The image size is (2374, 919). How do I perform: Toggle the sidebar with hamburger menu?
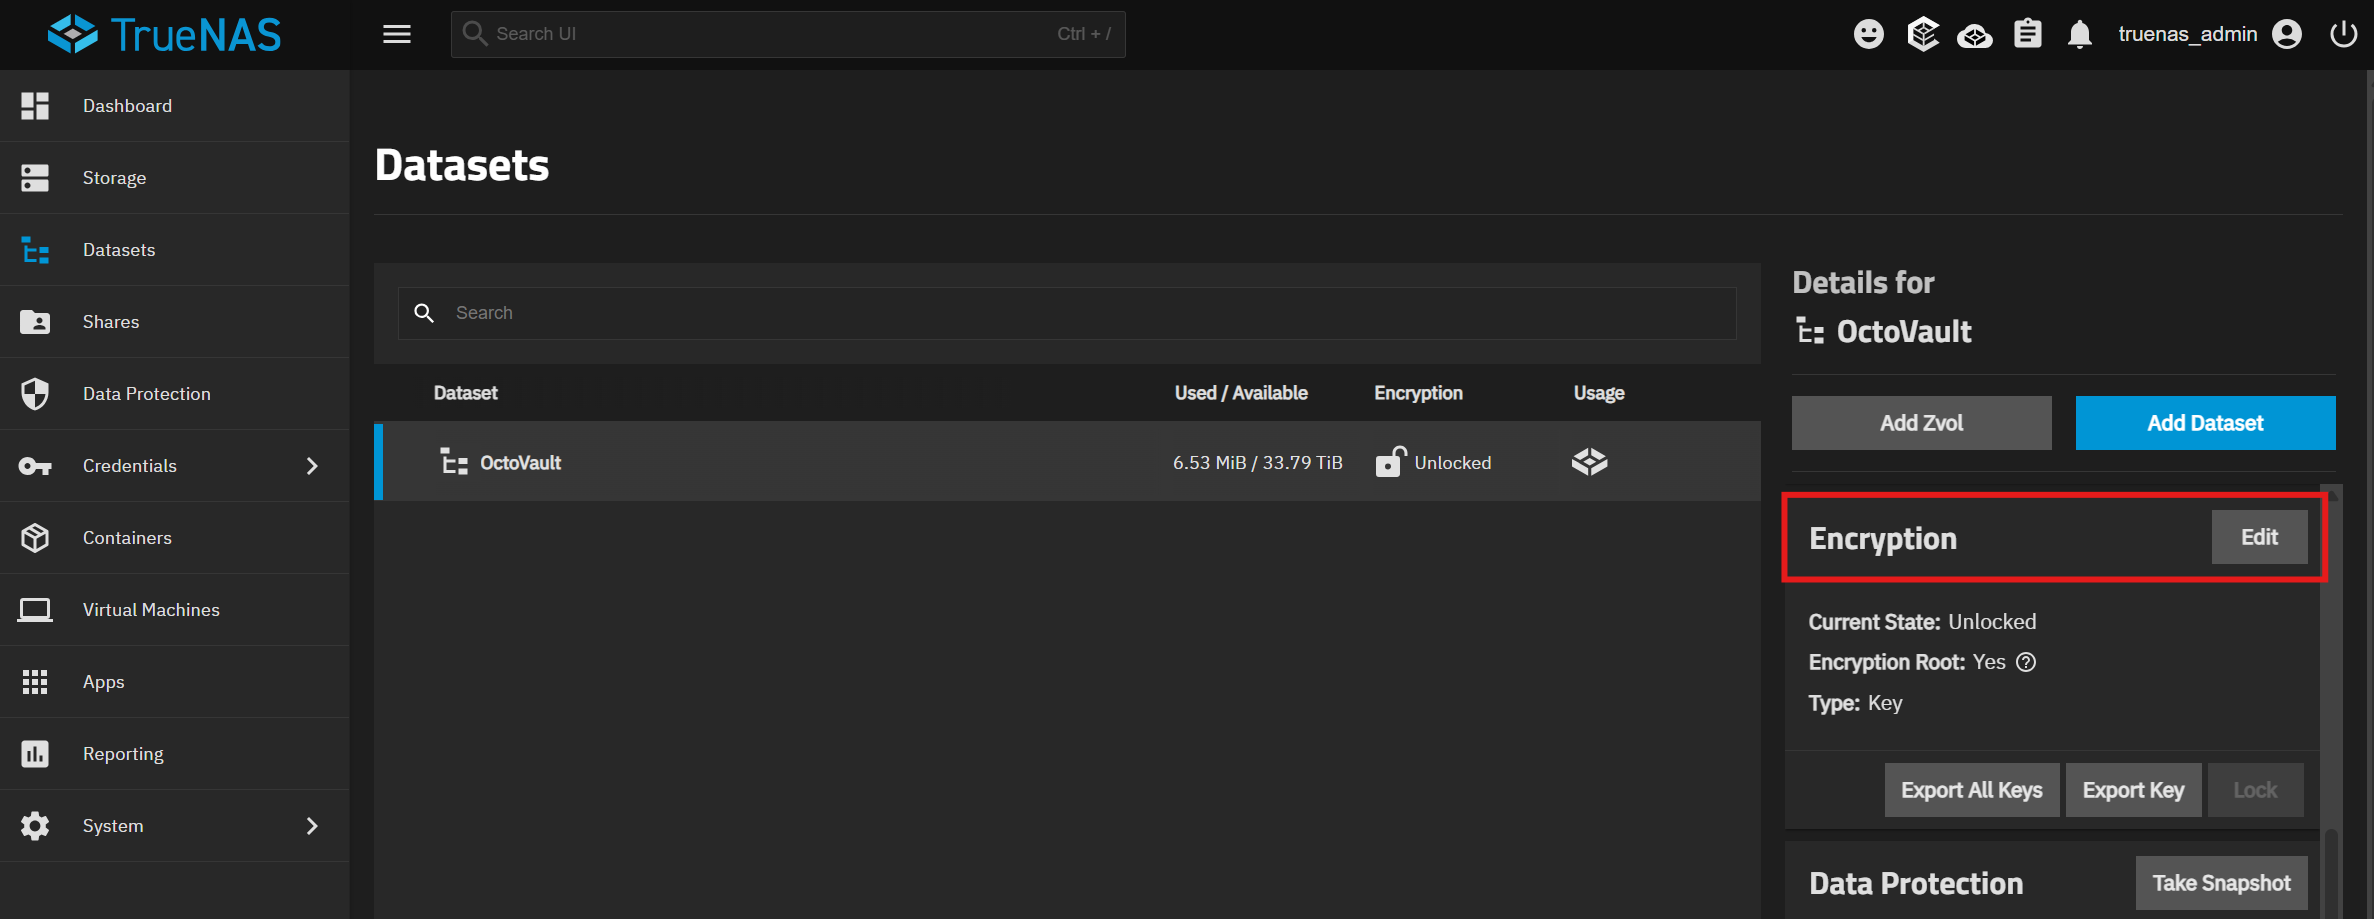click(397, 34)
